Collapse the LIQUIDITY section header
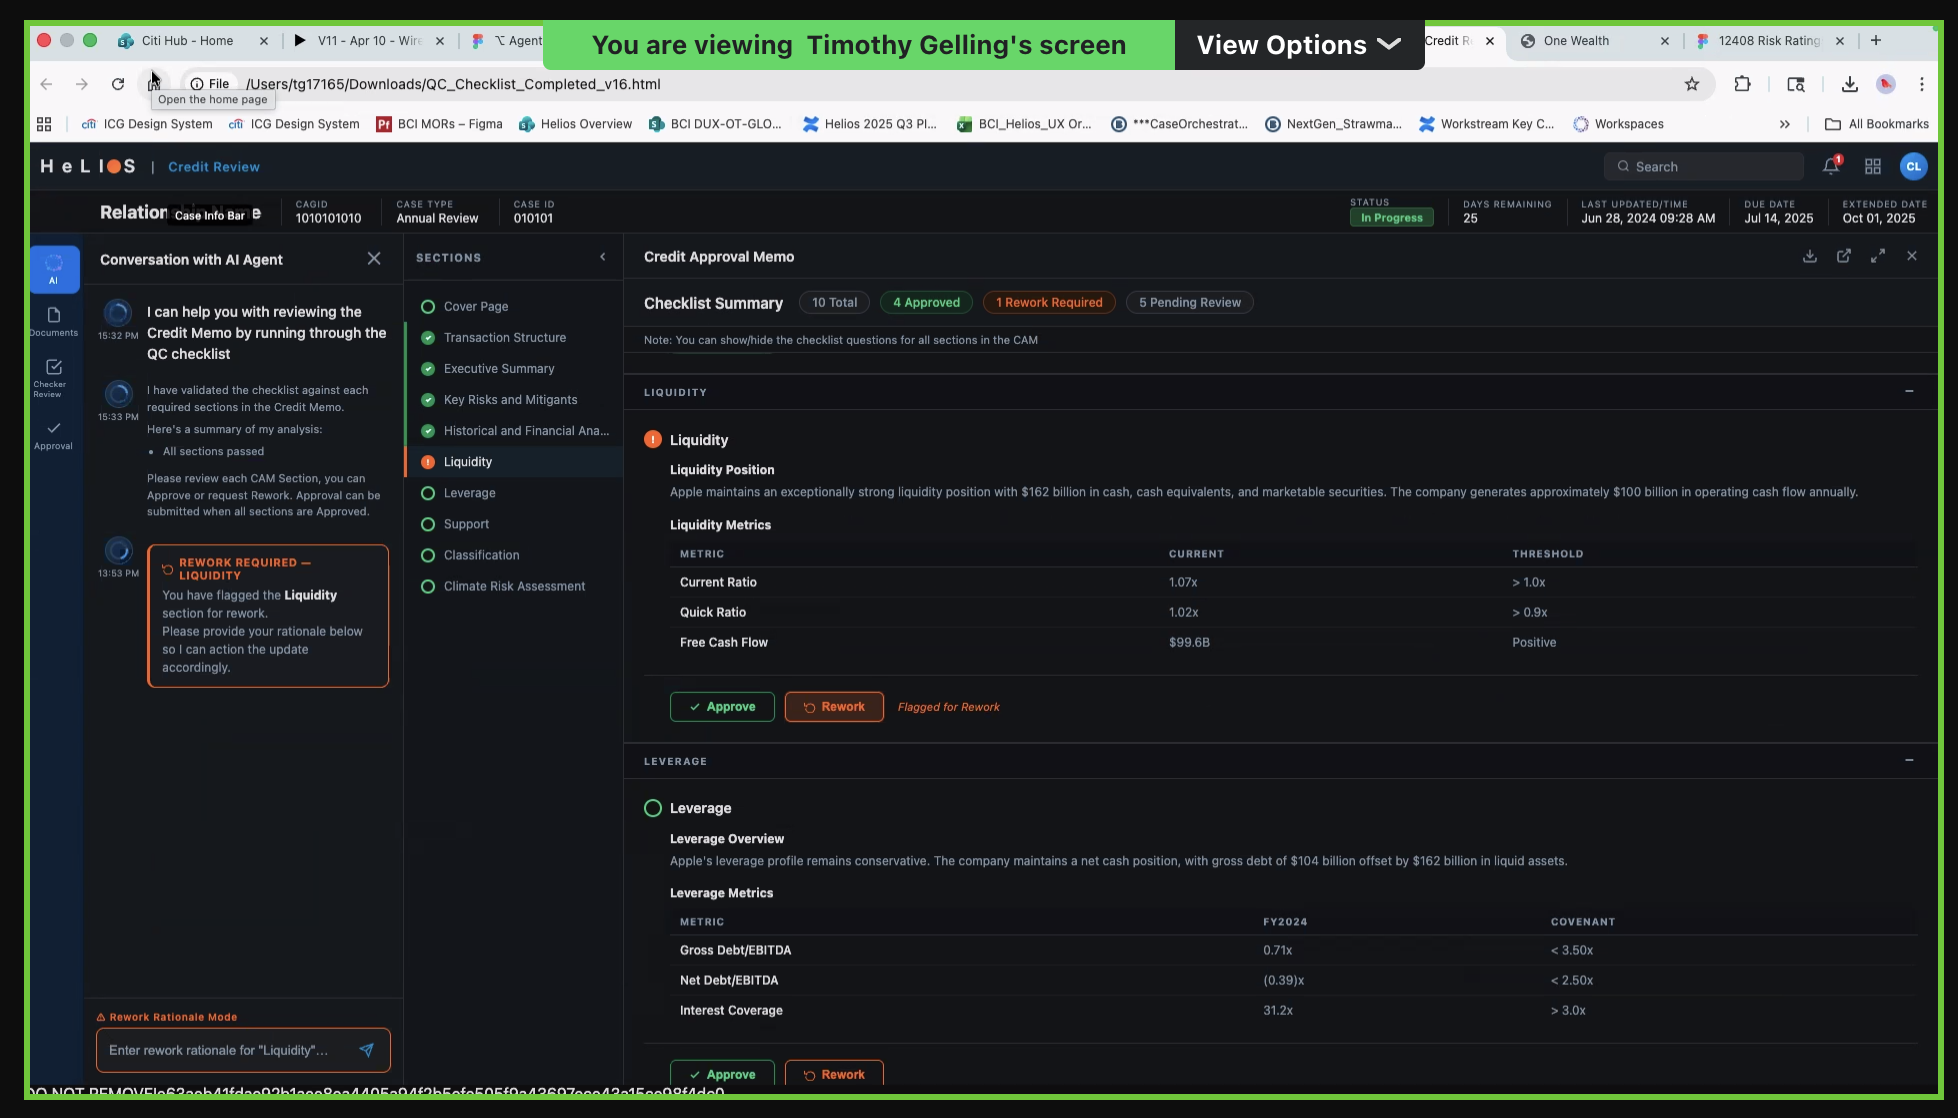The height and width of the screenshot is (1118, 1958). tap(1909, 391)
